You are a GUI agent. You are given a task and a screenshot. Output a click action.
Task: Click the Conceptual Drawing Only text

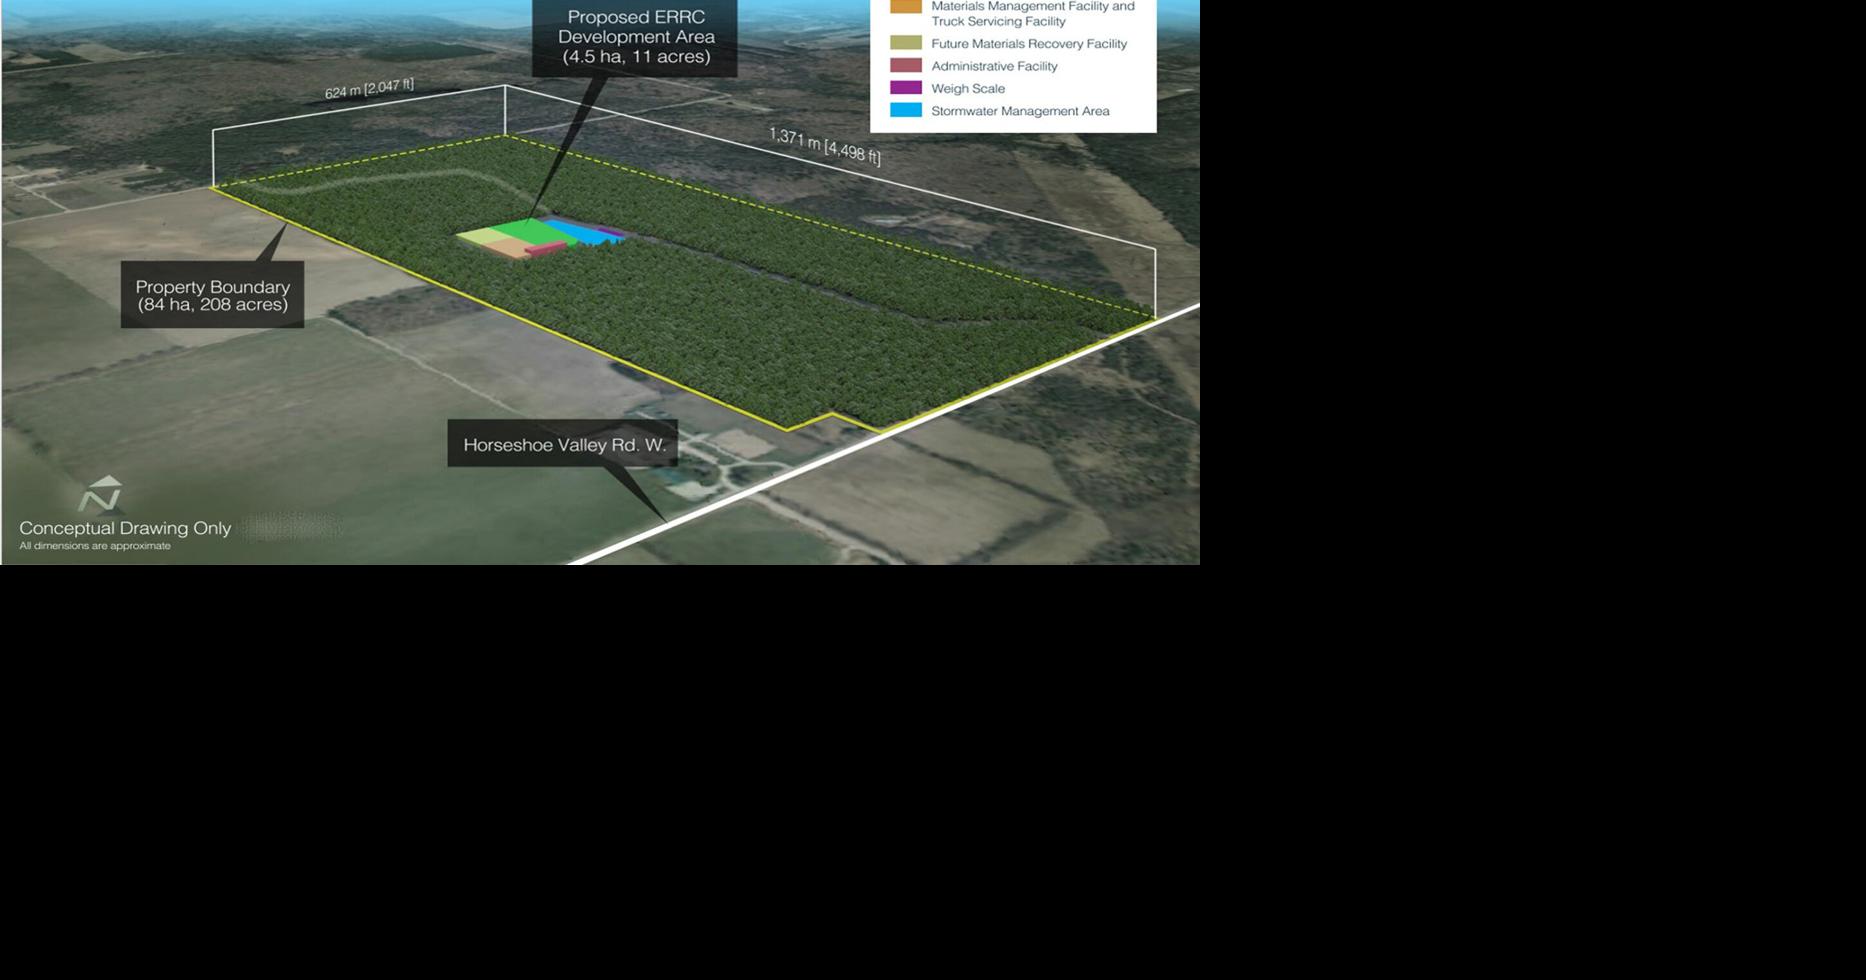point(126,527)
